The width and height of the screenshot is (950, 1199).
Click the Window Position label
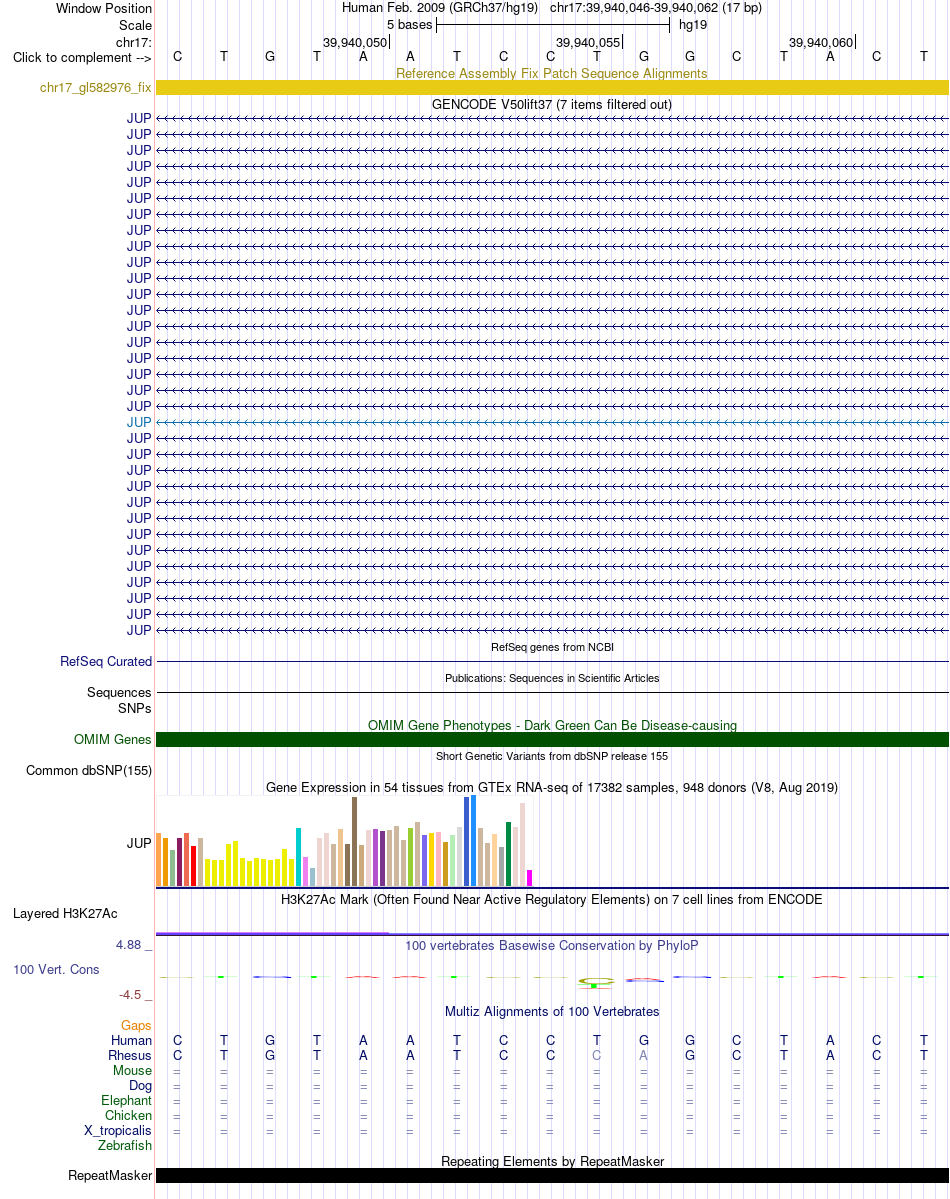coord(104,8)
